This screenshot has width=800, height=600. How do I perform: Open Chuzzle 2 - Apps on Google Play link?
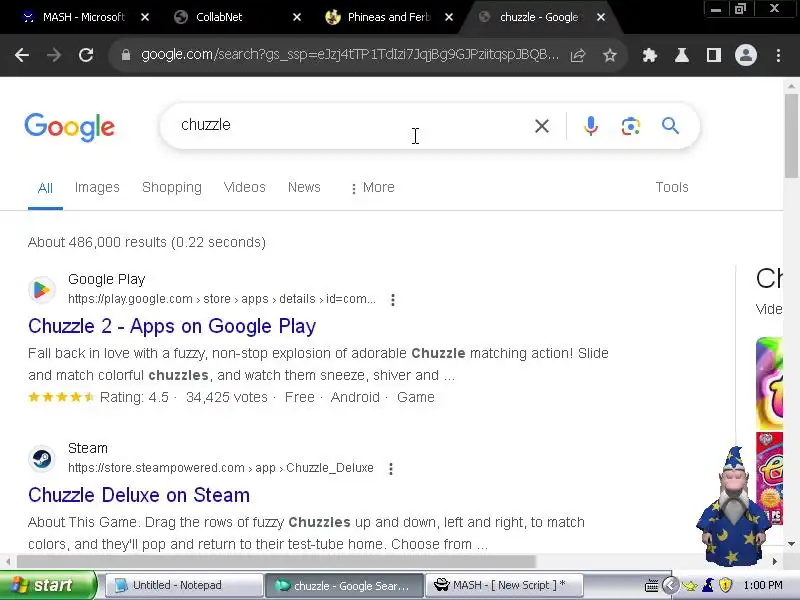tap(172, 326)
